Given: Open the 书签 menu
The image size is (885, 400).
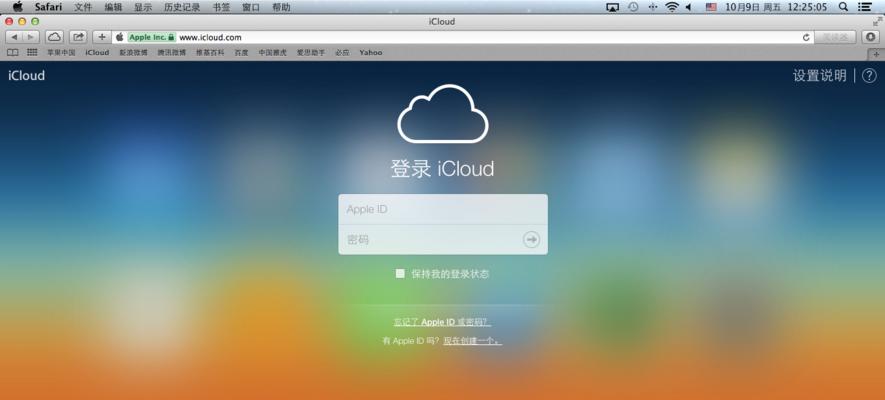Looking at the screenshot, I should (x=221, y=7).
